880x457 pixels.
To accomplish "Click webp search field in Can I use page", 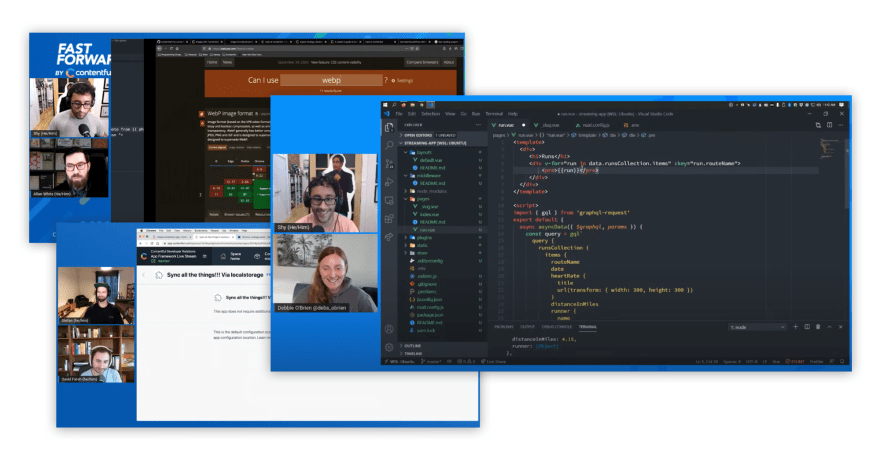I will point(331,80).
